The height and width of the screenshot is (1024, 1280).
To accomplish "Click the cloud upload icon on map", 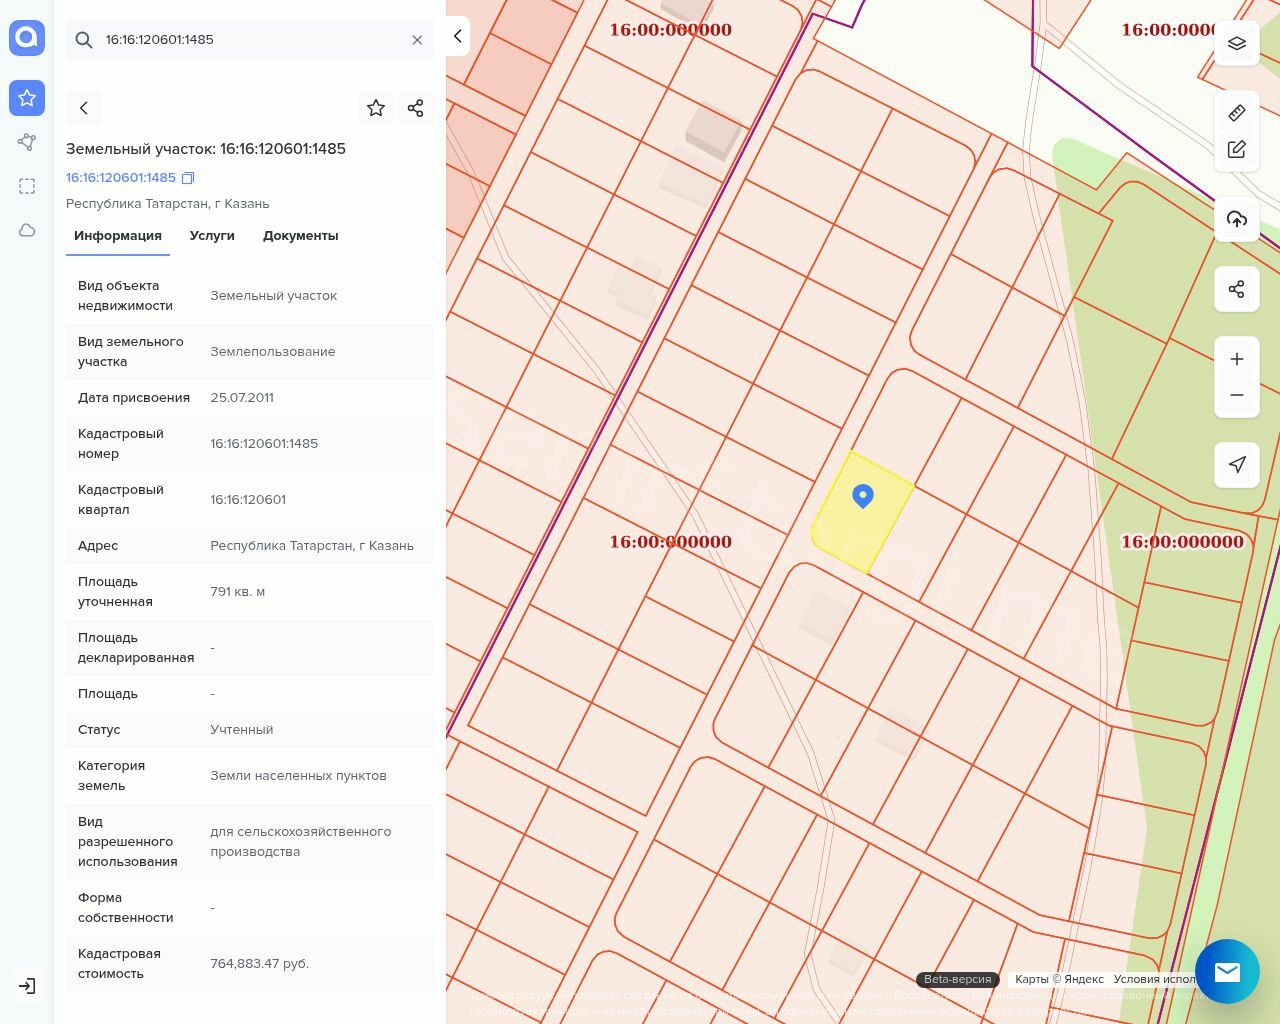I will click(x=1236, y=219).
